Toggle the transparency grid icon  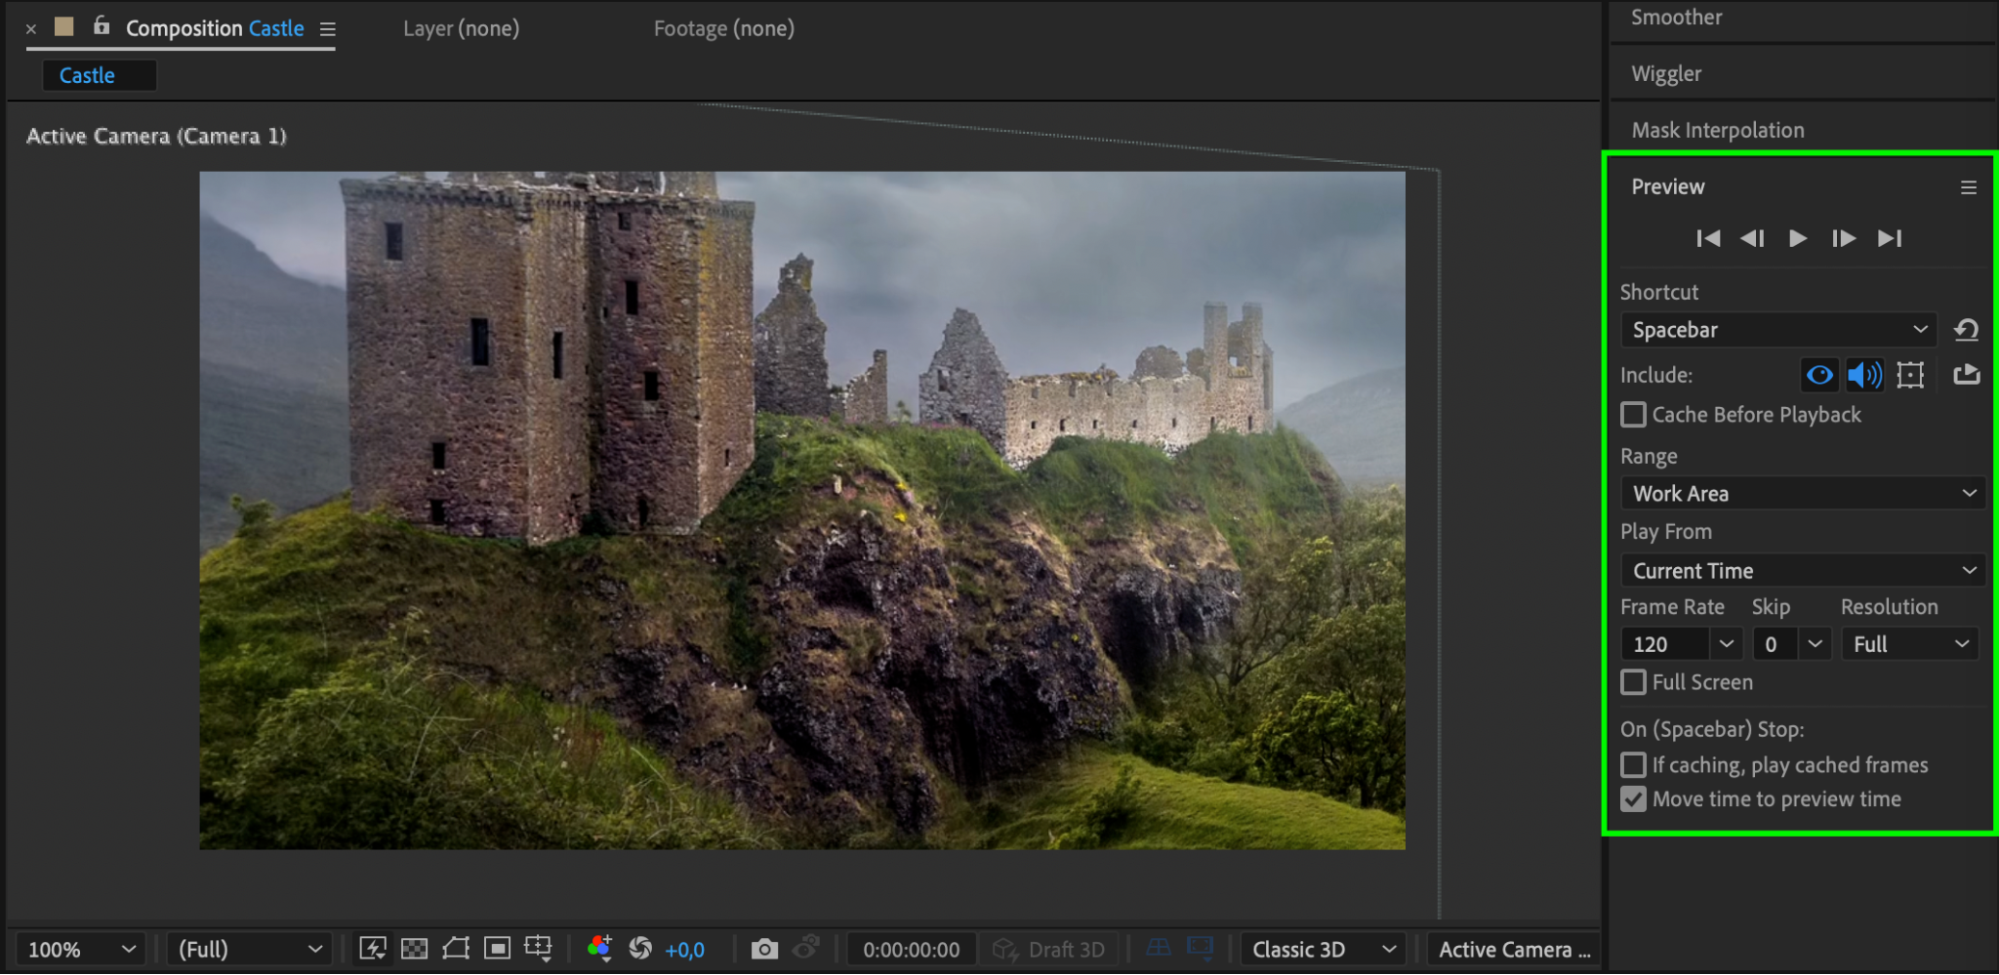(414, 949)
